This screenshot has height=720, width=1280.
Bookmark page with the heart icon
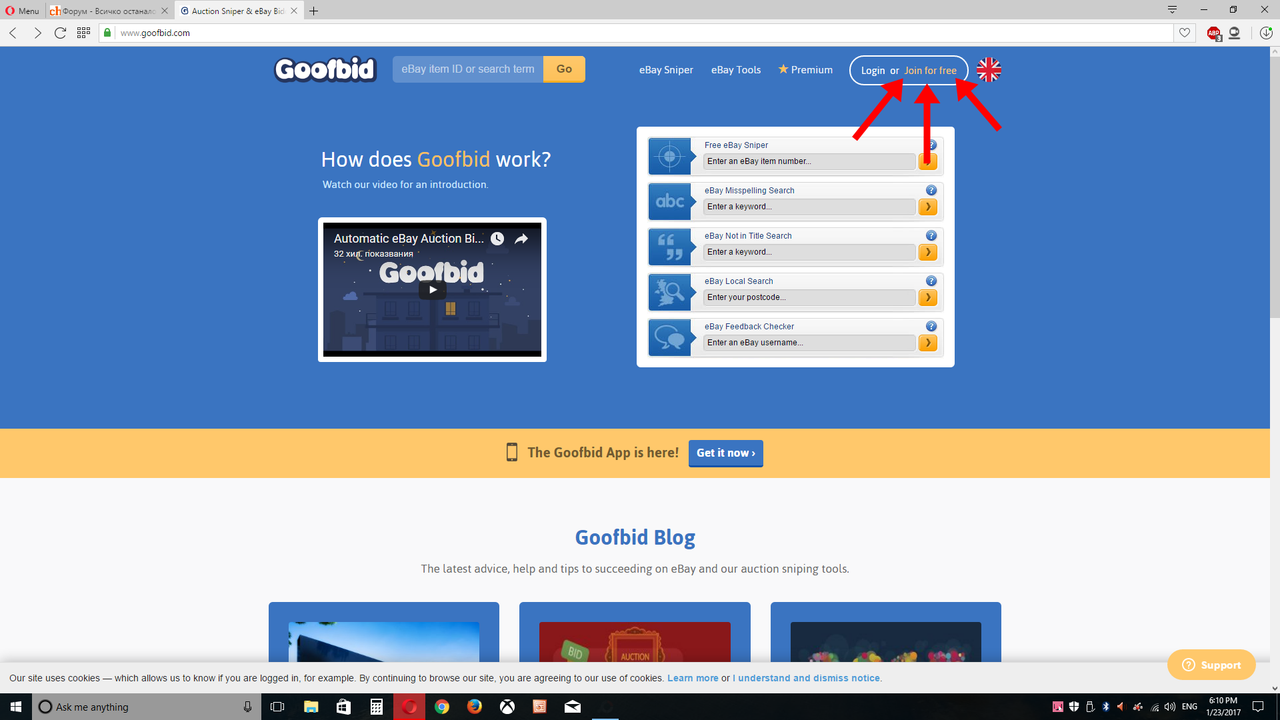coord(1185,33)
